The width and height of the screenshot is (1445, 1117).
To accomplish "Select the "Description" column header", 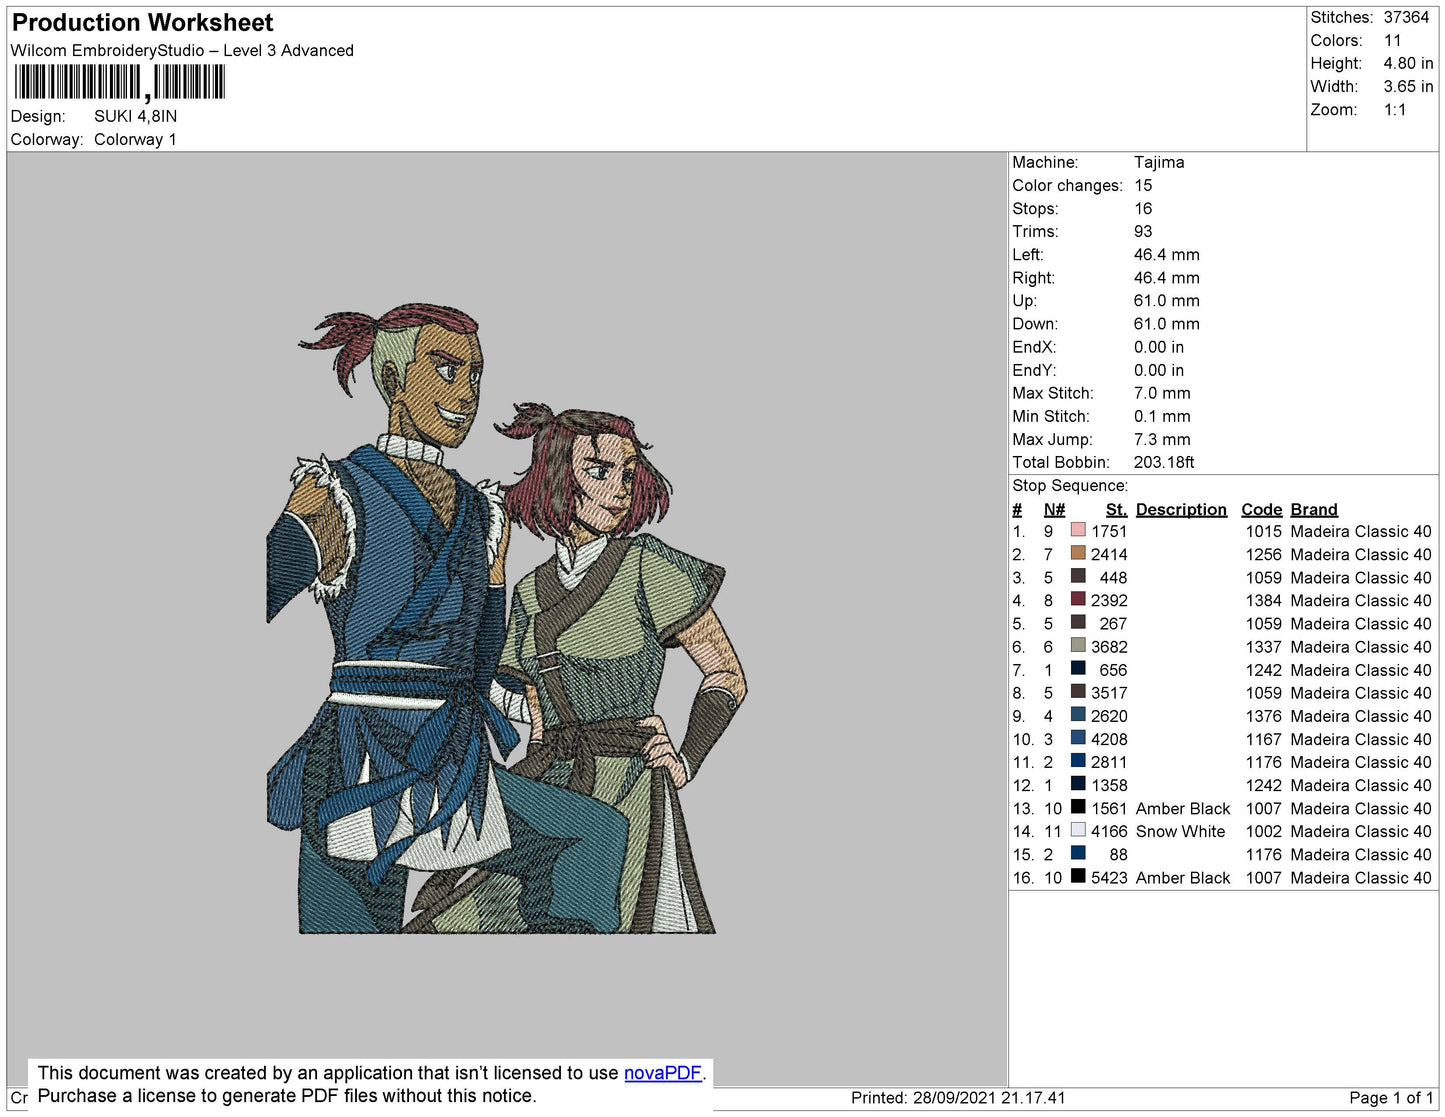I will click(x=1181, y=510).
